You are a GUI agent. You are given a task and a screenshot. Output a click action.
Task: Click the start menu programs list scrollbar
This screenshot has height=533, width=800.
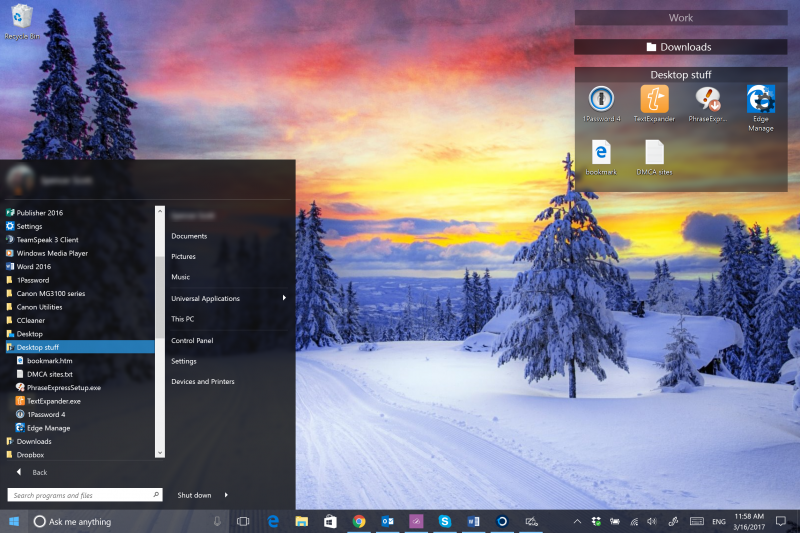(160, 300)
